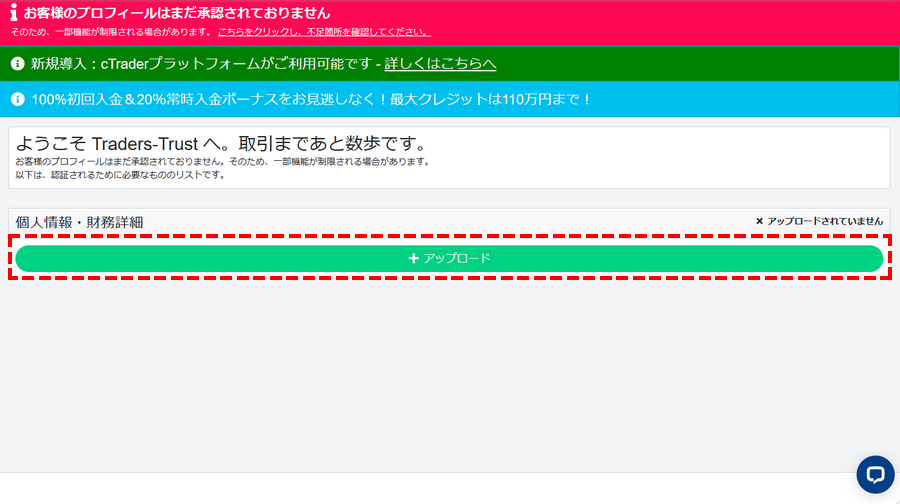Screen dimensions: 900x504
Task: Click info icon in blue bonus banner
Action: tap(18, 99)
